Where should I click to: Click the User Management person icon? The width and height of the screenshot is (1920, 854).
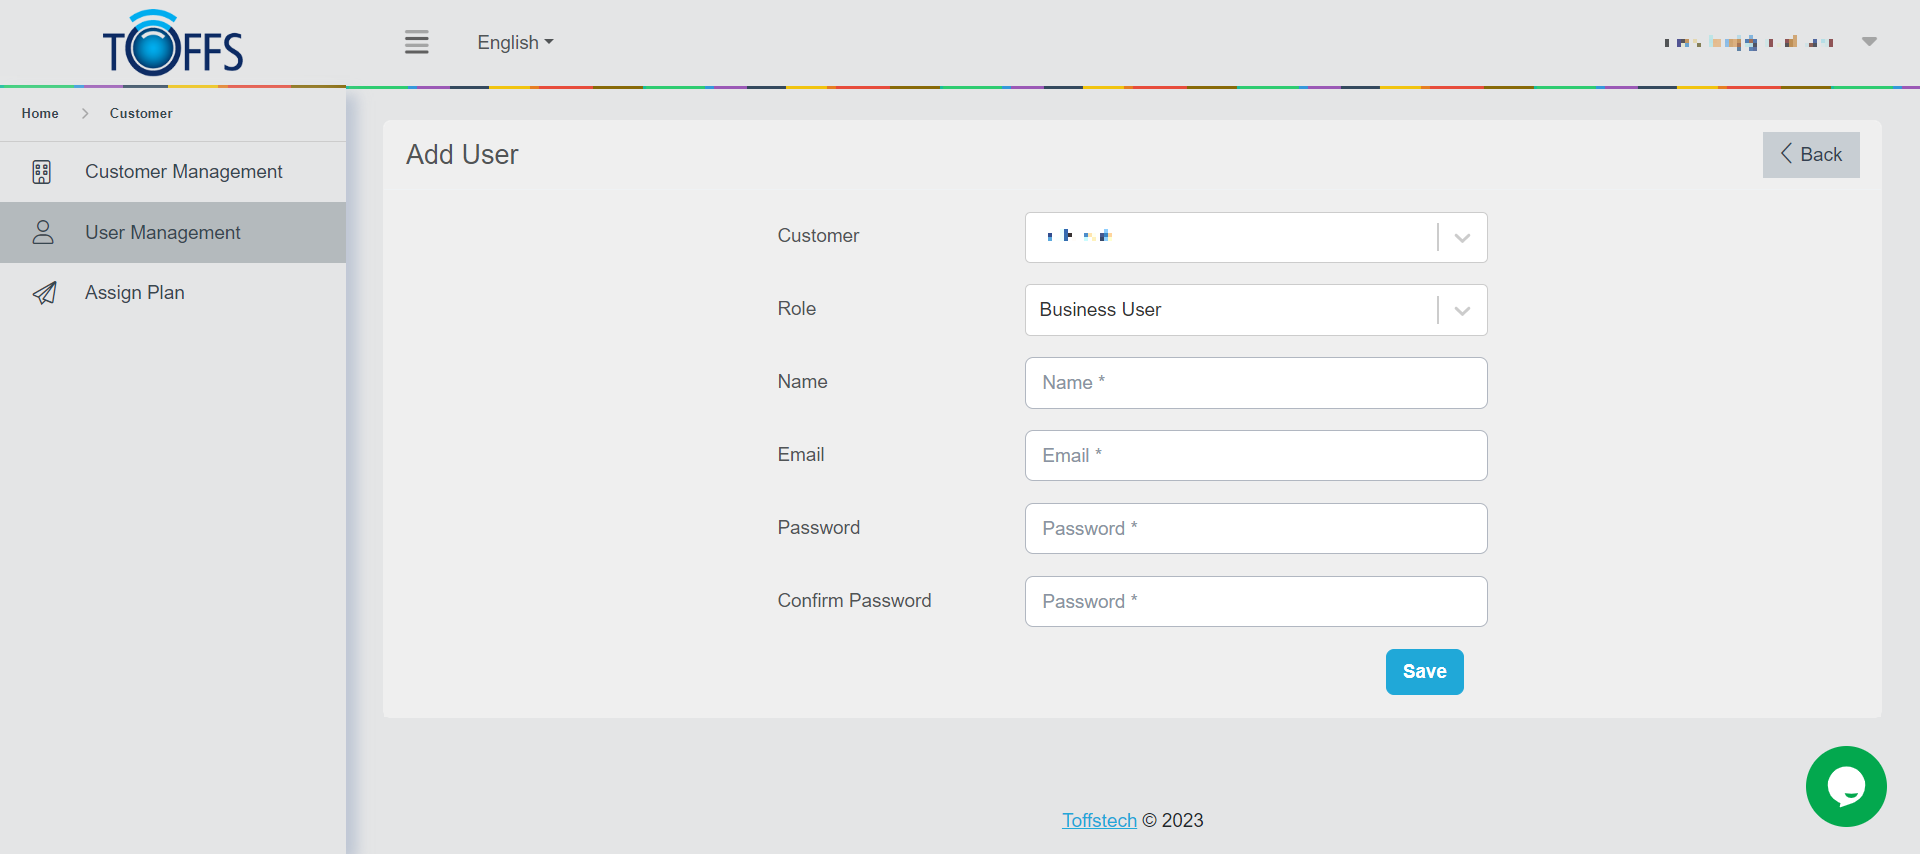(42, 233)
